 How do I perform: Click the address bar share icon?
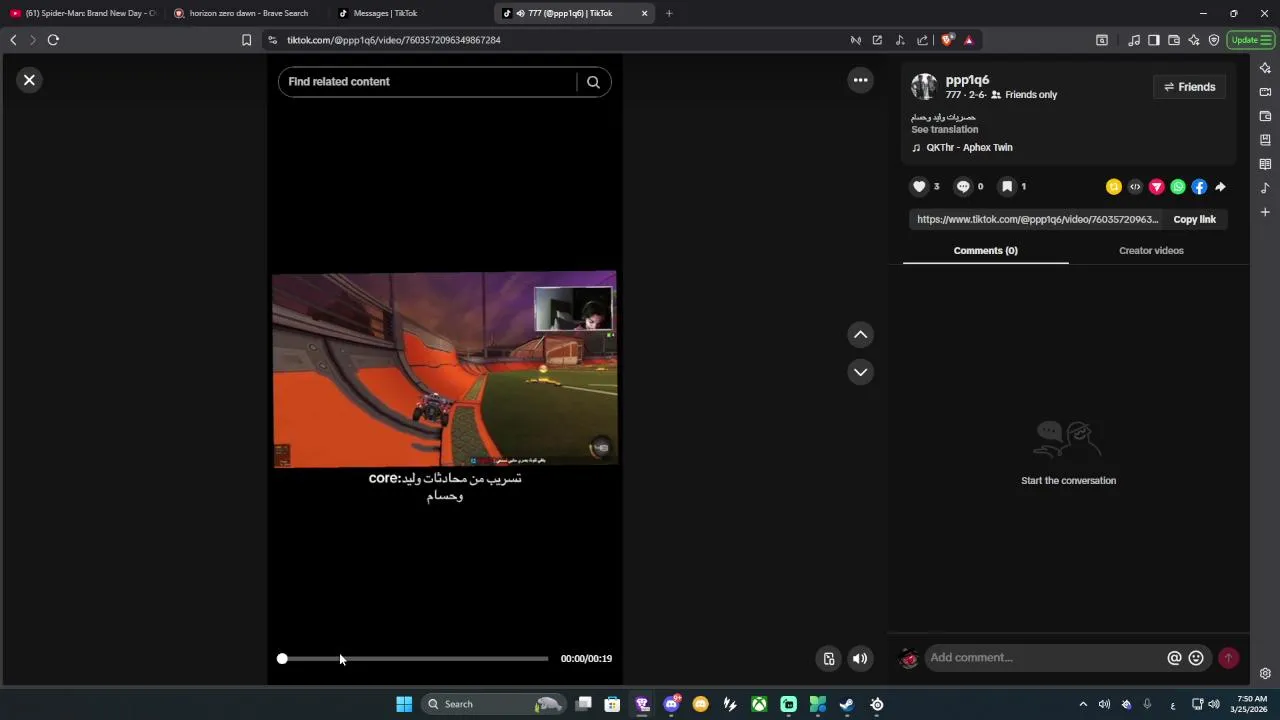point(922,40)
